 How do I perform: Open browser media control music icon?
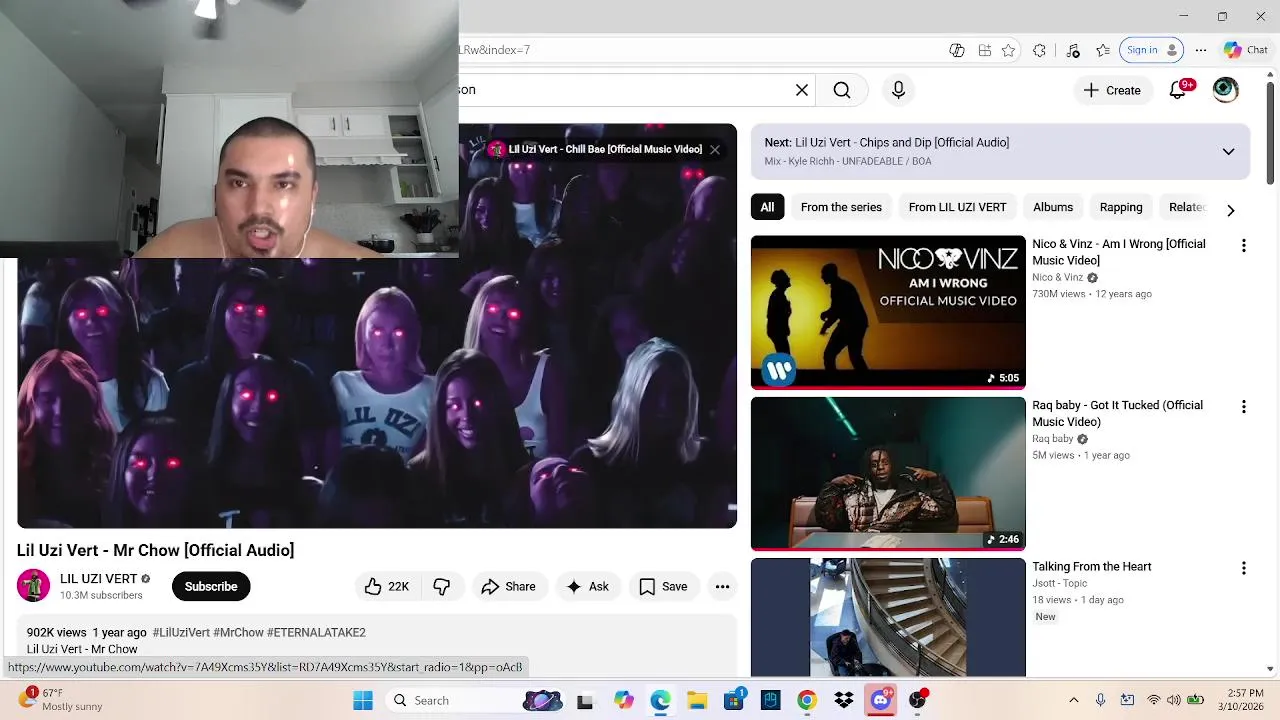tap(1073, 50)
